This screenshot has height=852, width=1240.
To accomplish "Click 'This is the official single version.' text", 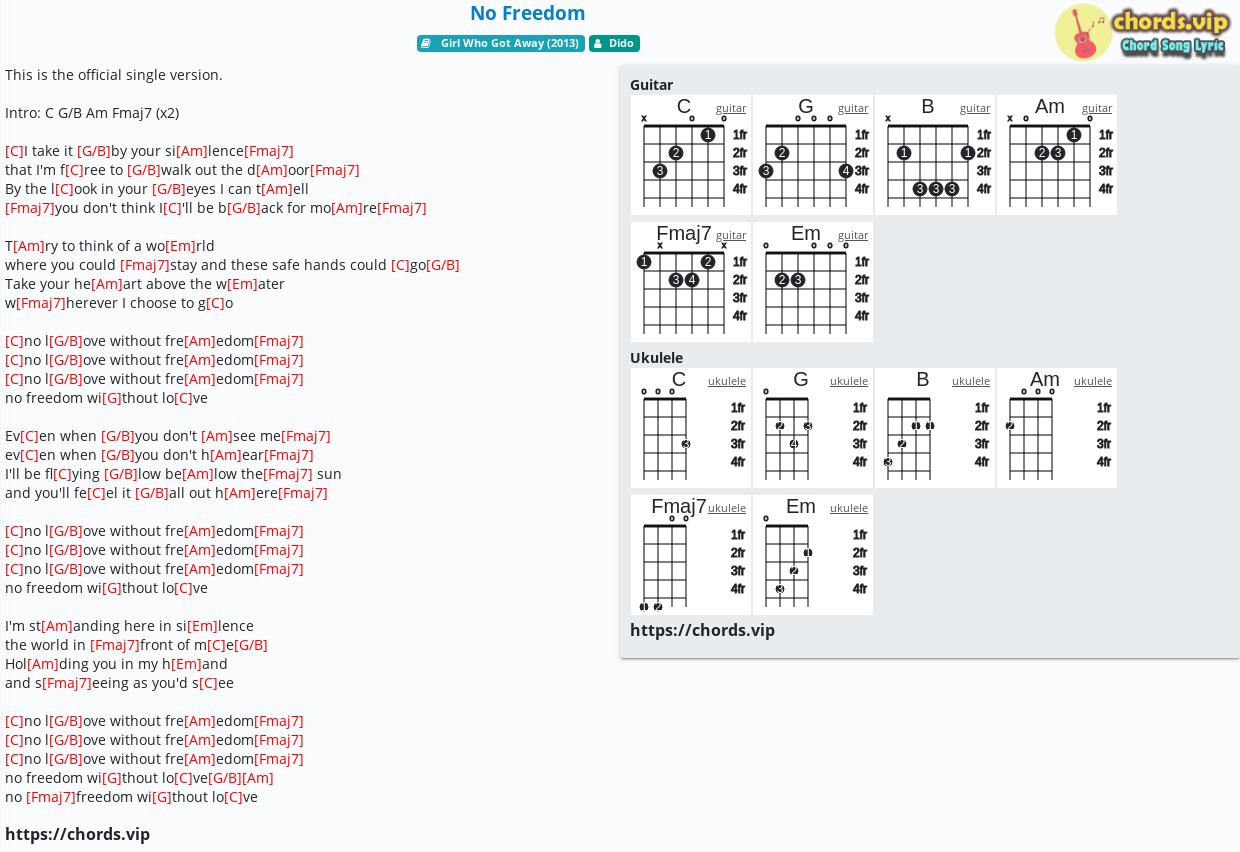I will point(114,75).
